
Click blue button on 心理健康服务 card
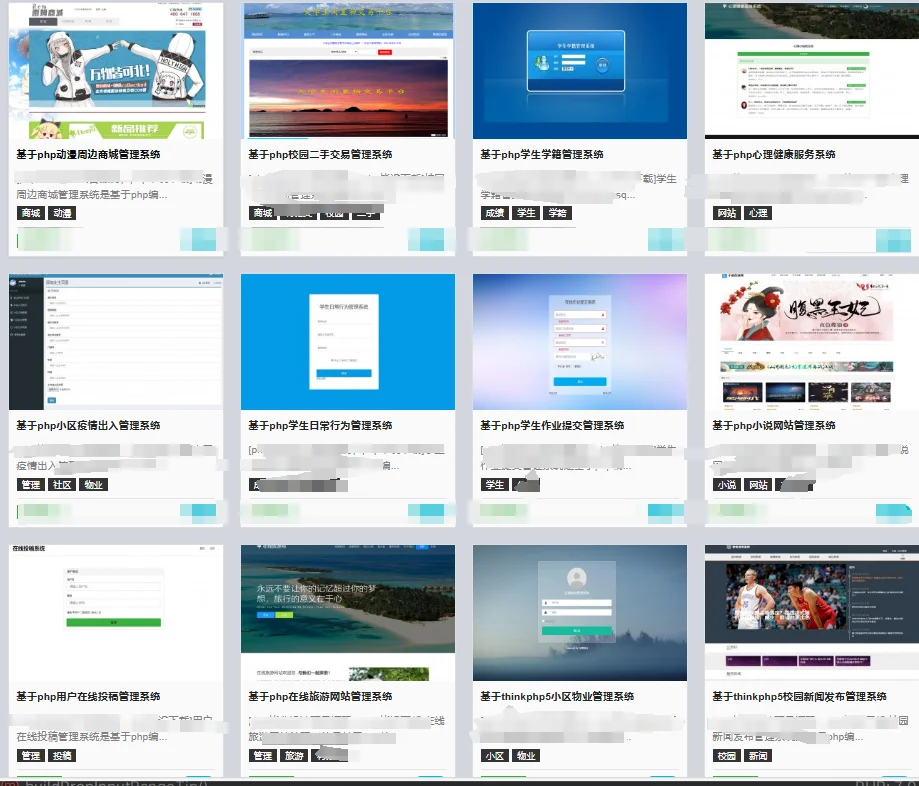[894, 240]
